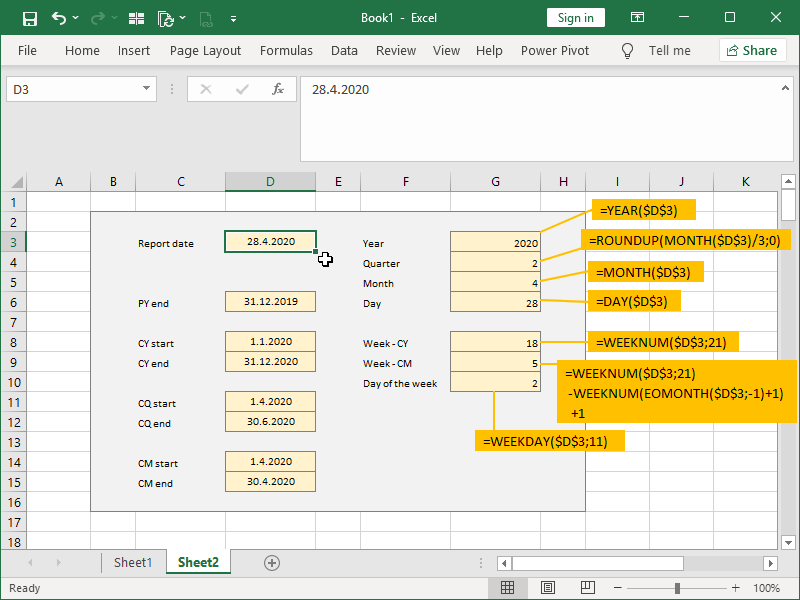
Task: Expand the Name Box dropdown arrow
Action: (x=146, y=89)
